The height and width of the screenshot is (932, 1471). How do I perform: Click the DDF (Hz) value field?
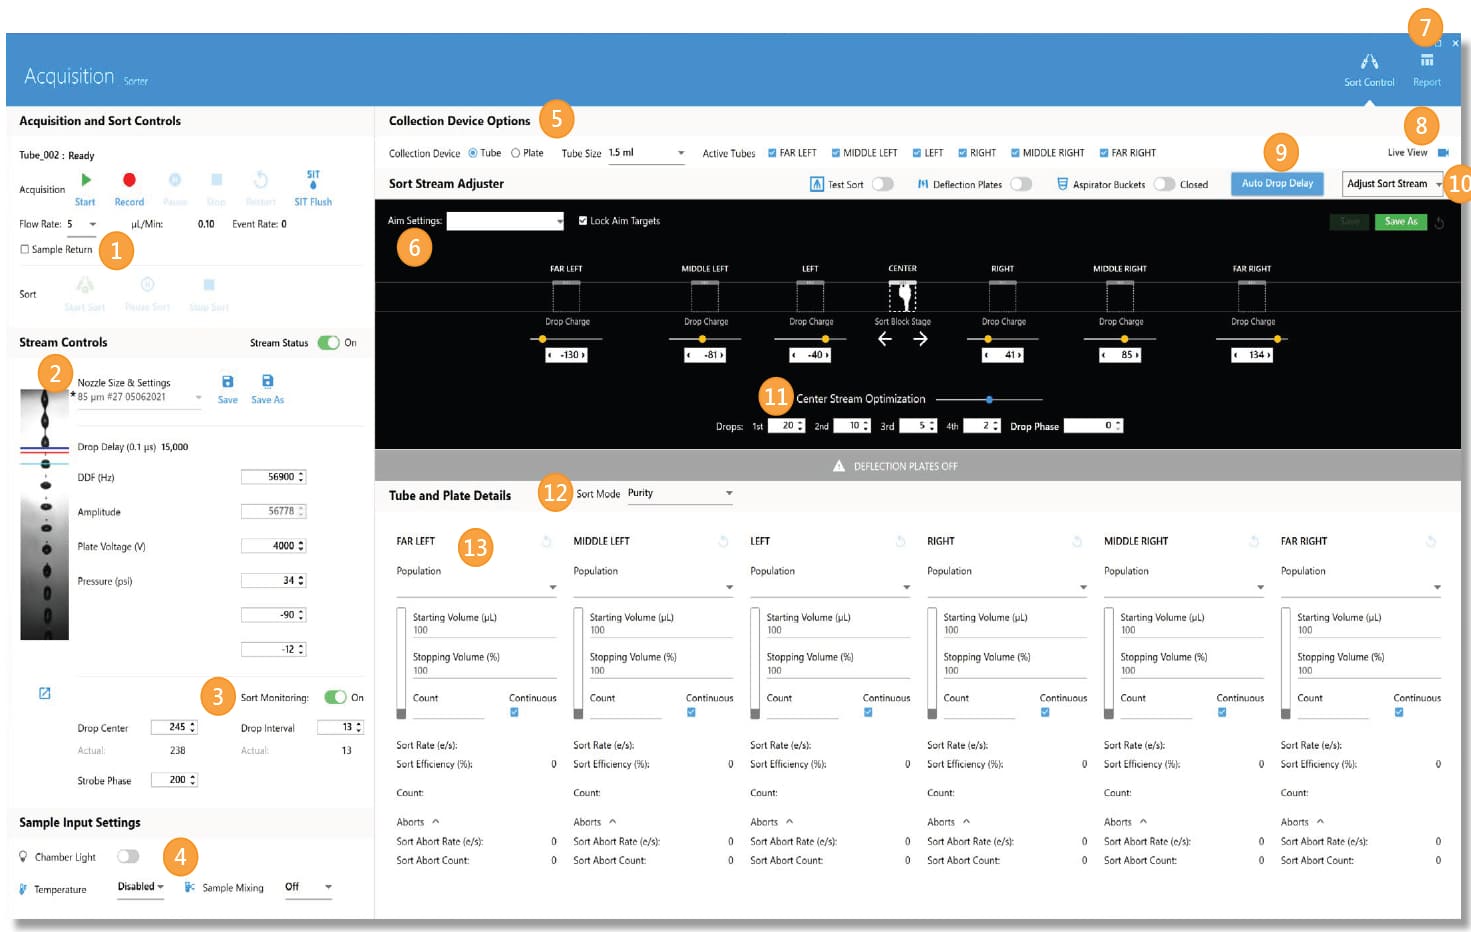point(272,477)
